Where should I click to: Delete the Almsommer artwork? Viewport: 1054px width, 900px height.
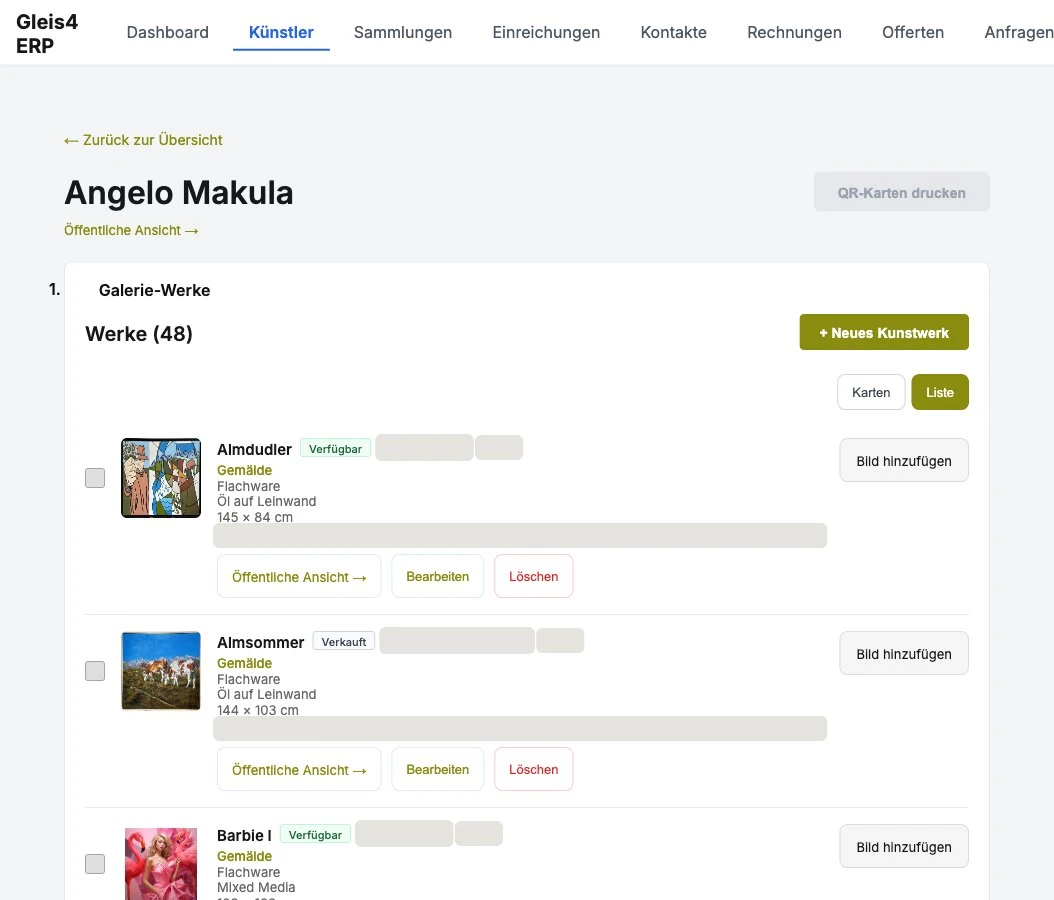(534, 770)
